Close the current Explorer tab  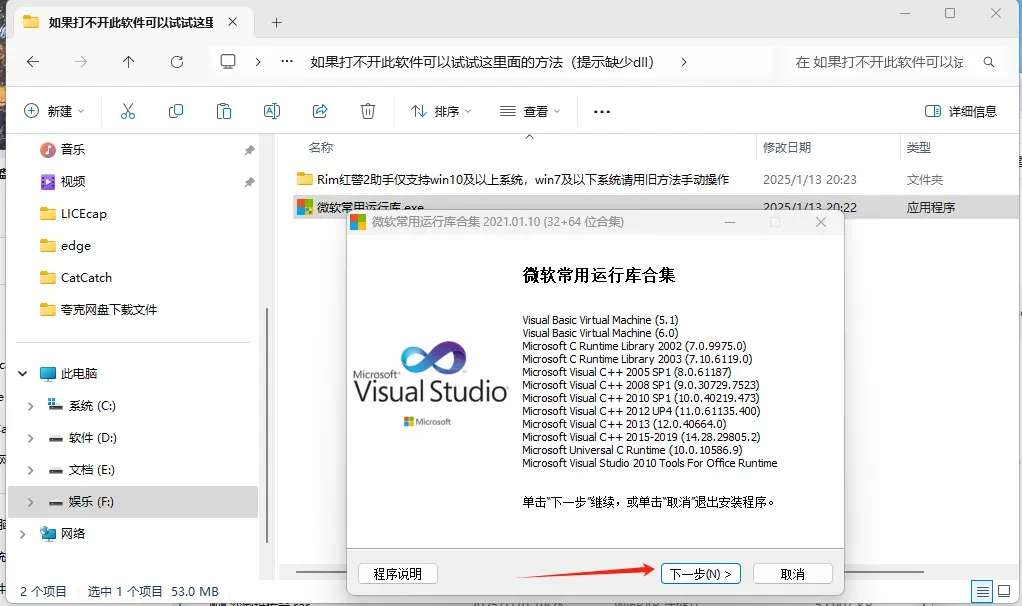coord(233,22)
